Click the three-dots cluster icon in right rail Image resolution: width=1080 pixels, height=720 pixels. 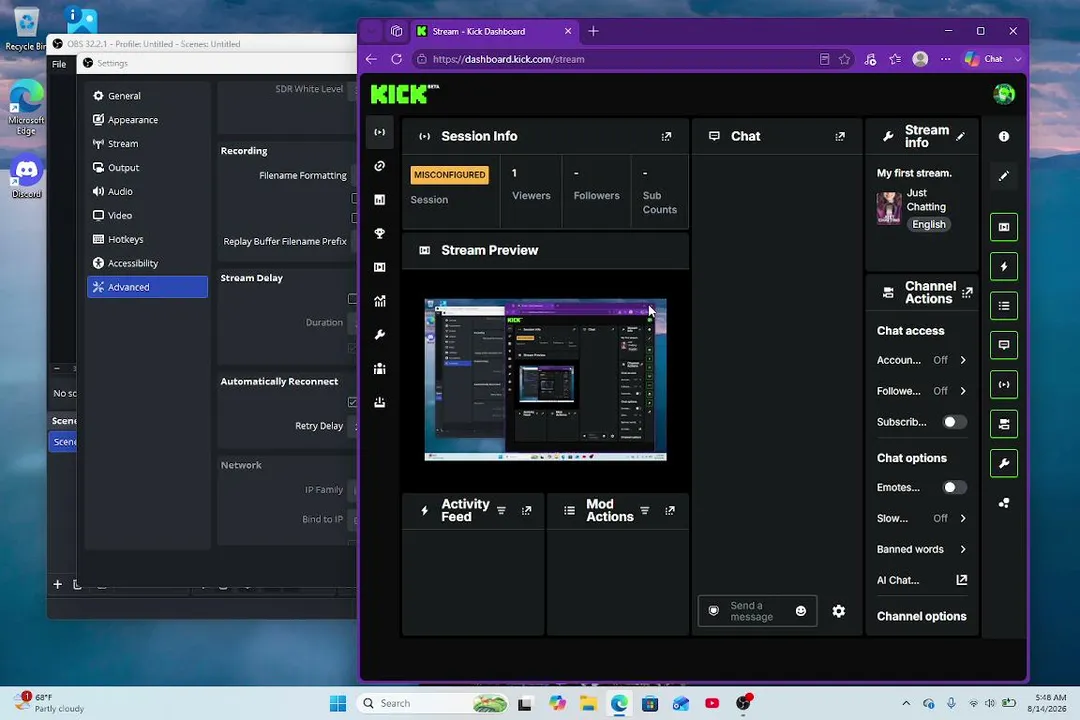(1004, 503)
